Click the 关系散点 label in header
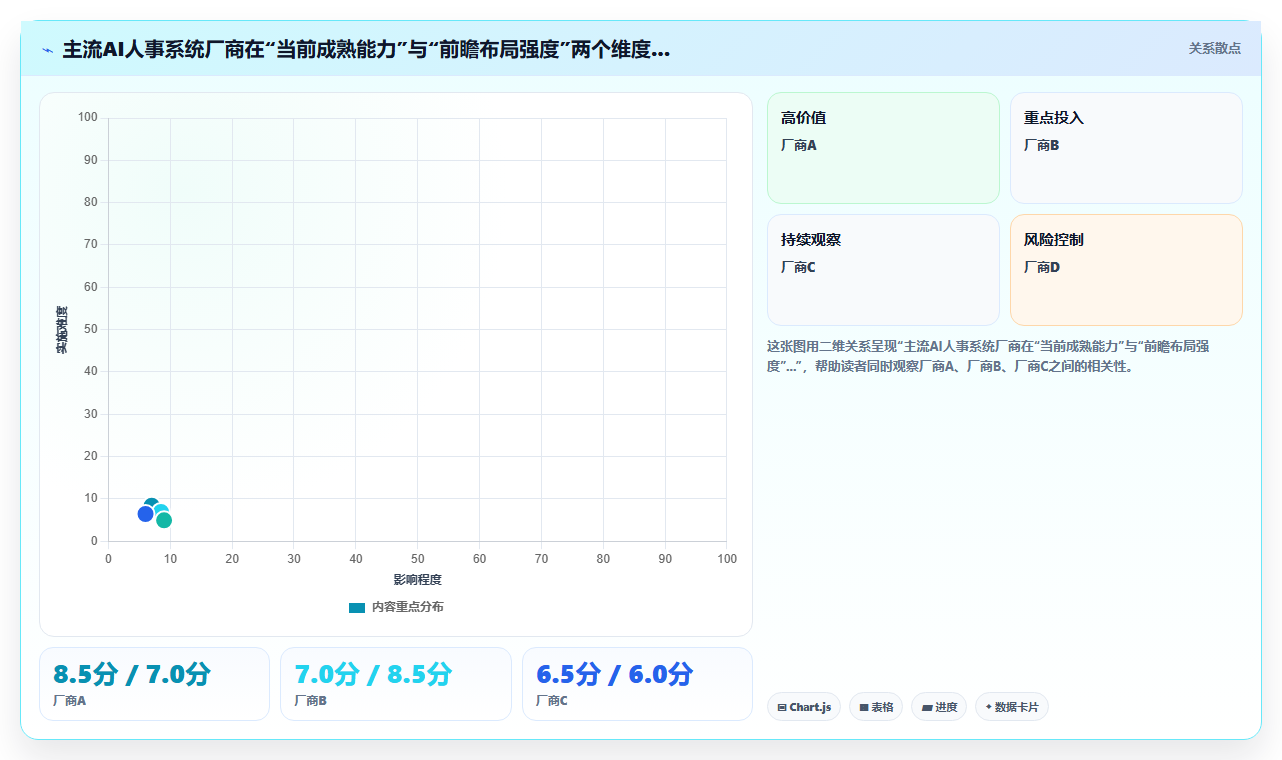 [x=1214, y=48]
